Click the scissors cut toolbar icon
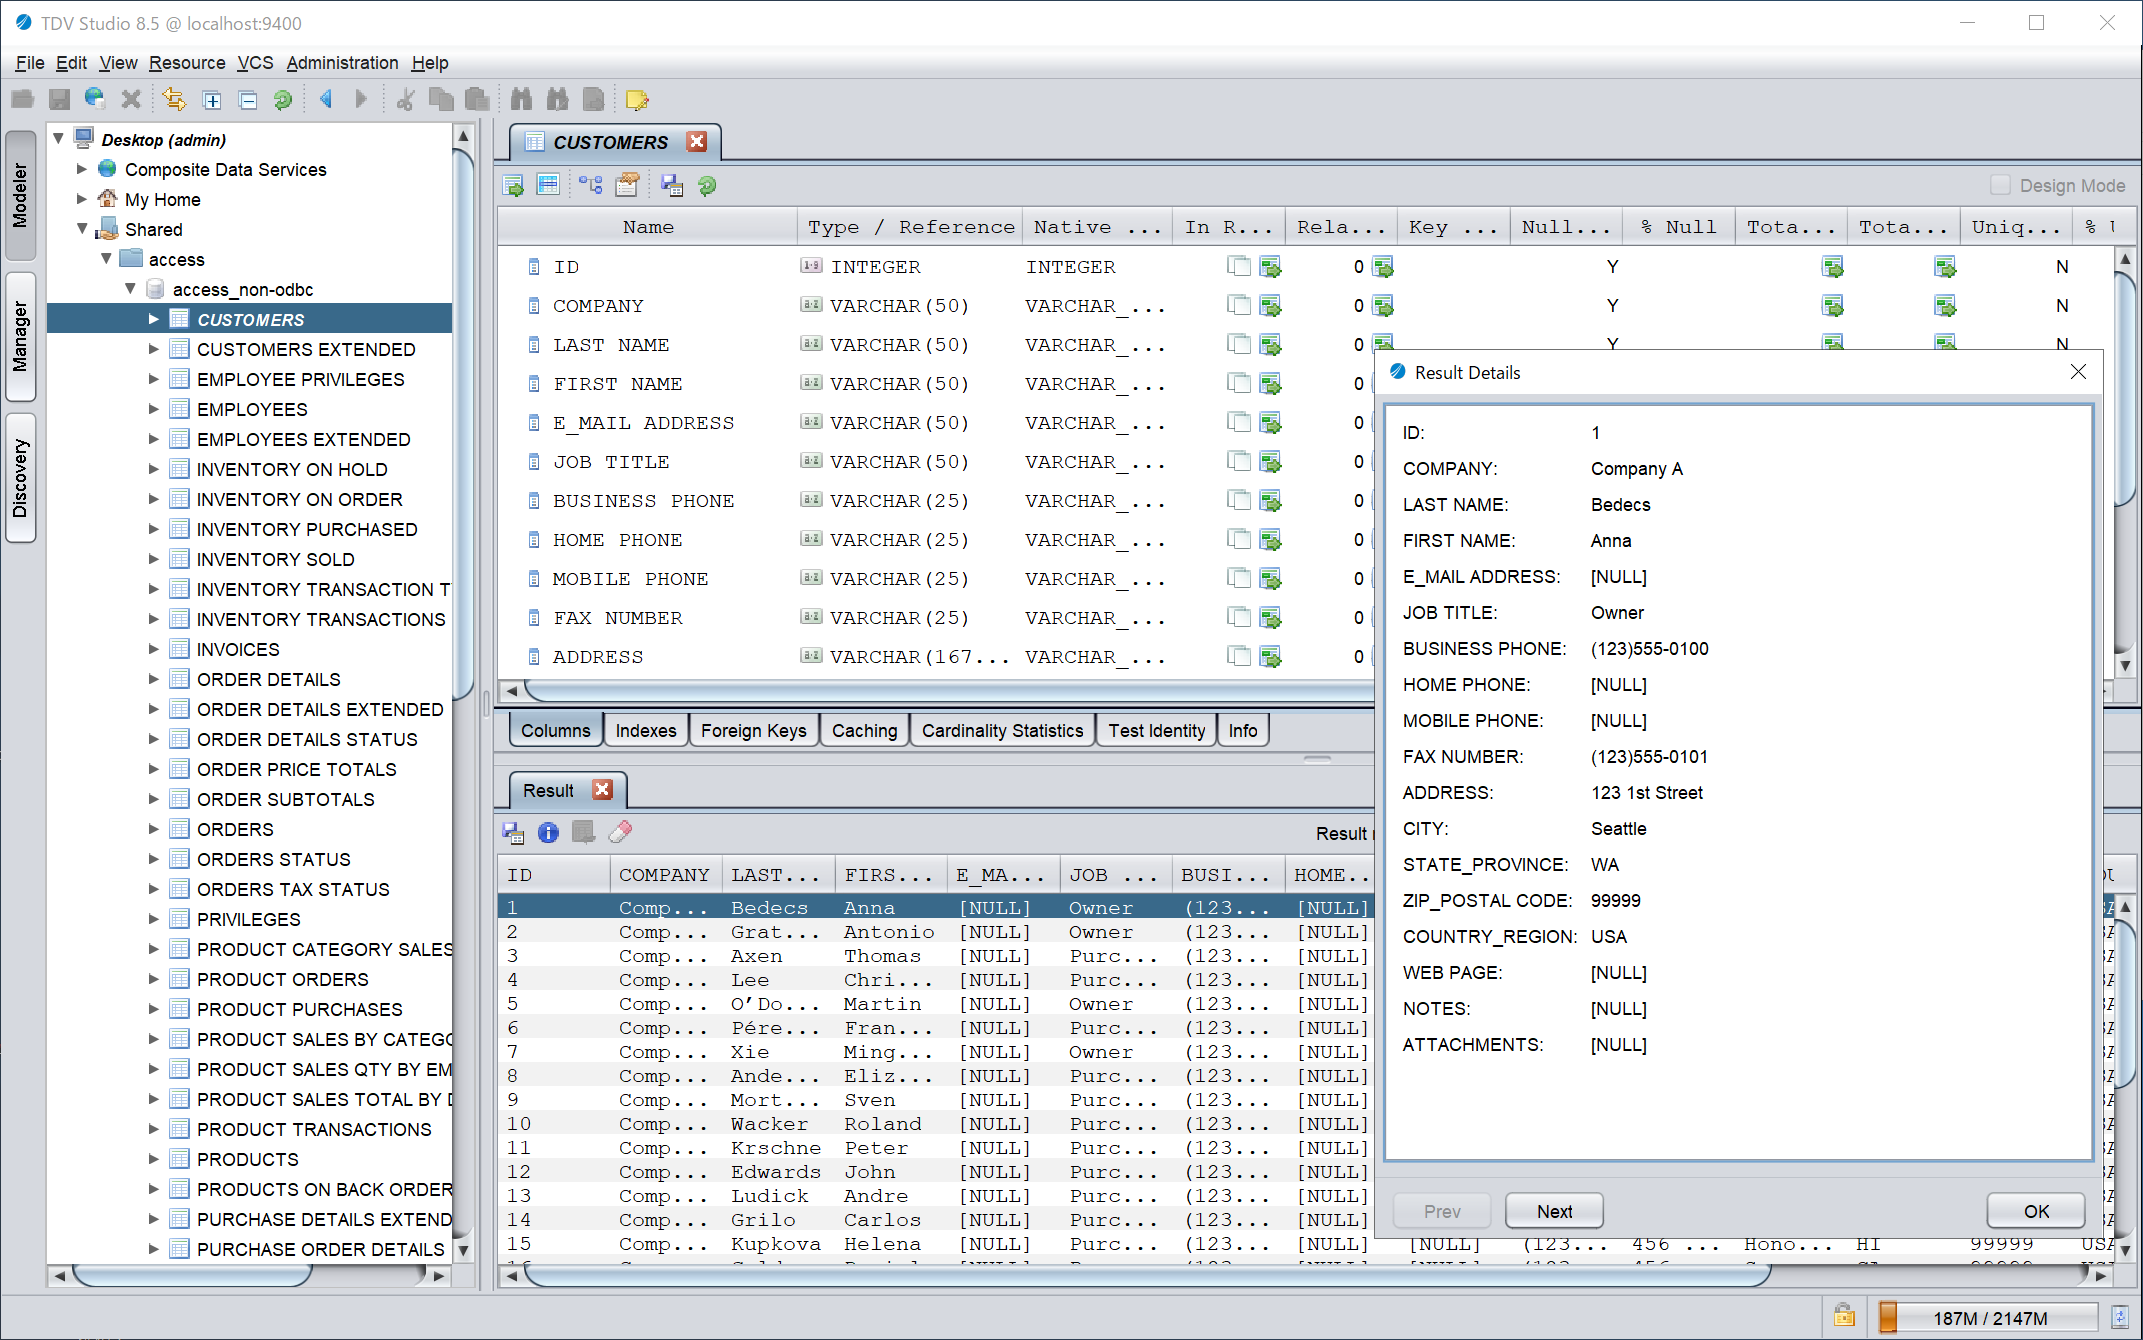The image size is (2143, 1340). coord(405,99)
